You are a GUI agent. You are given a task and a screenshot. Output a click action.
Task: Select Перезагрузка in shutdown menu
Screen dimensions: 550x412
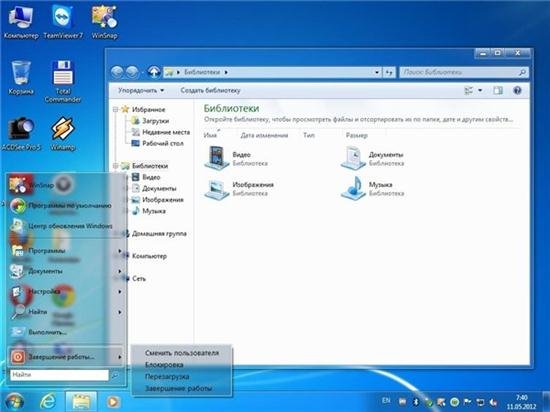coord(167,377)
